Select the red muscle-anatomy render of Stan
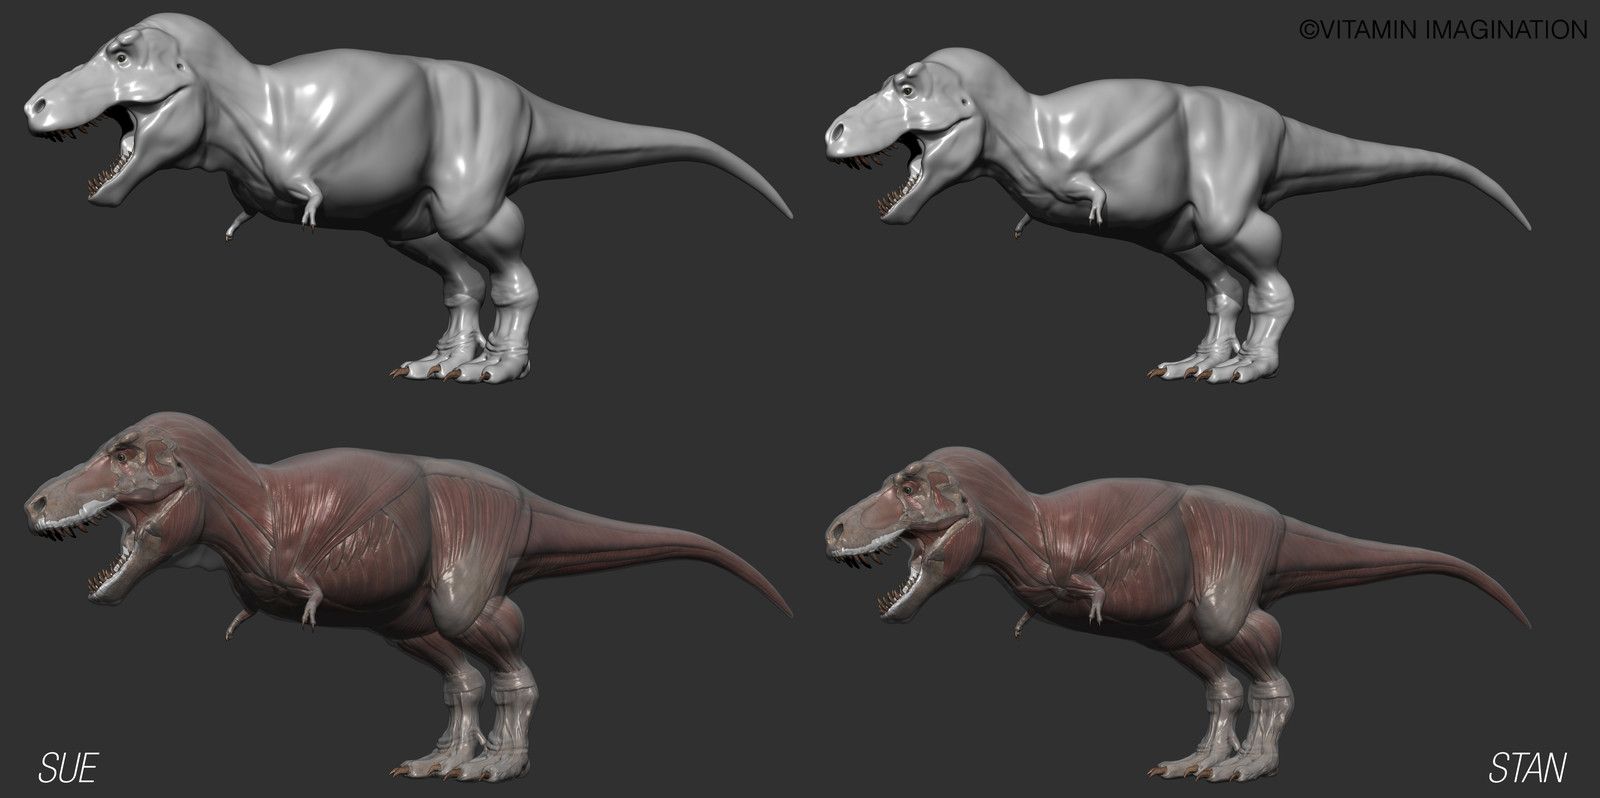1600x798 pixels. point(1178,612)
